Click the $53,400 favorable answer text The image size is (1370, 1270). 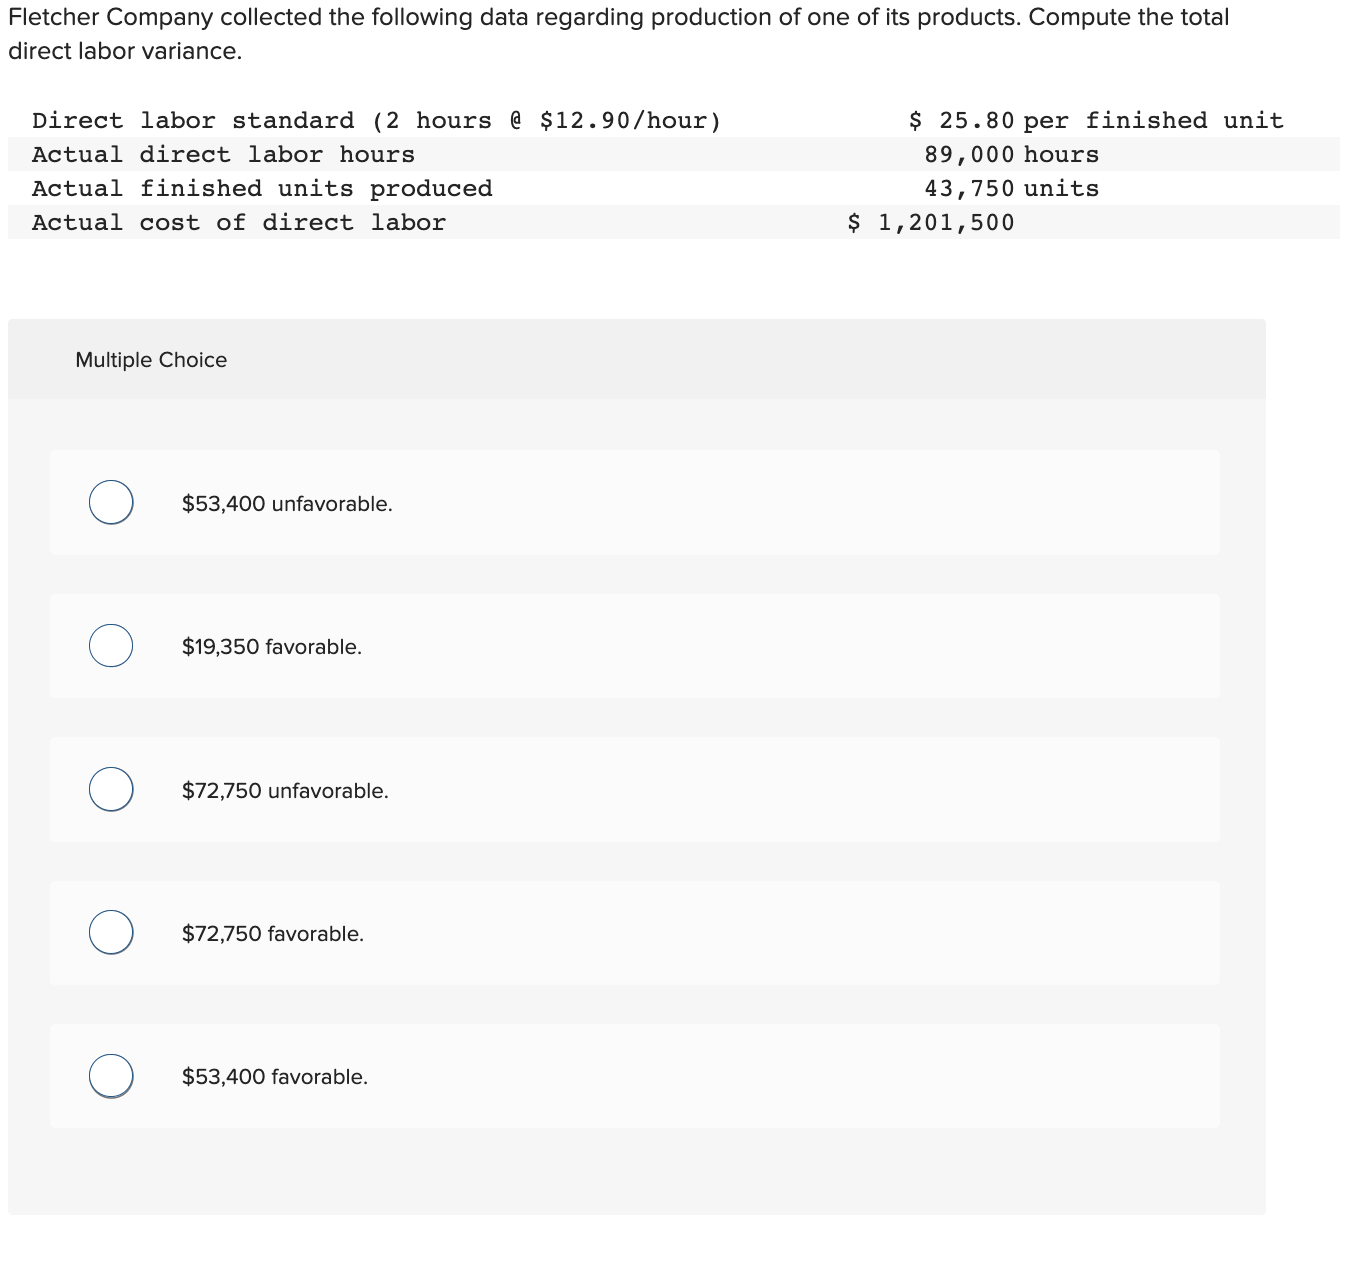[x=274, y=1077]
